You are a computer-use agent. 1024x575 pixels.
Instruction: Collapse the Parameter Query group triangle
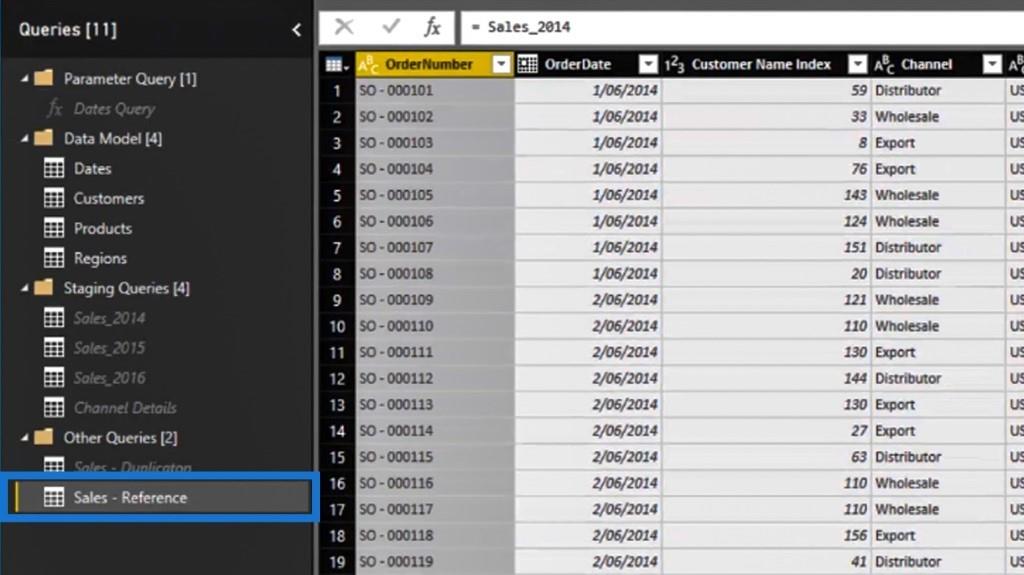point(25,79)
